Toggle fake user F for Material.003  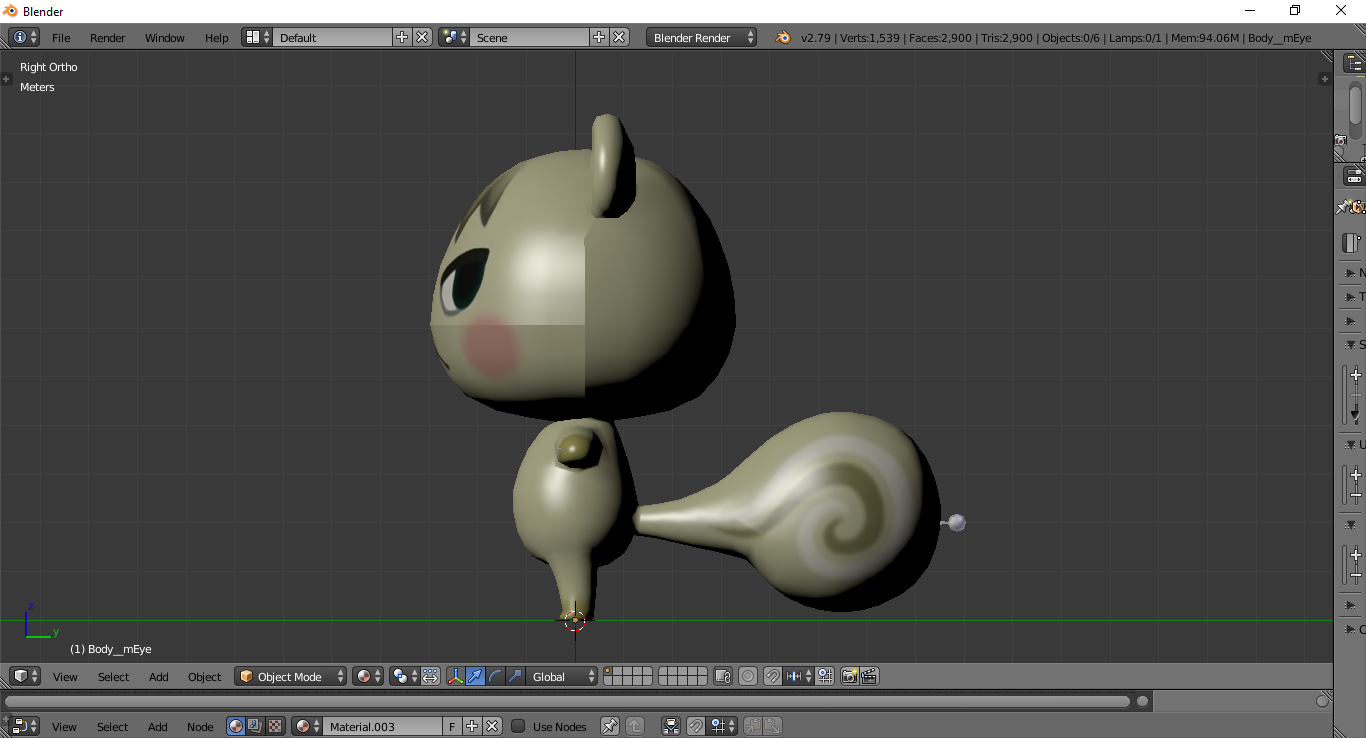pyautogui.click(x=452, y=727)
